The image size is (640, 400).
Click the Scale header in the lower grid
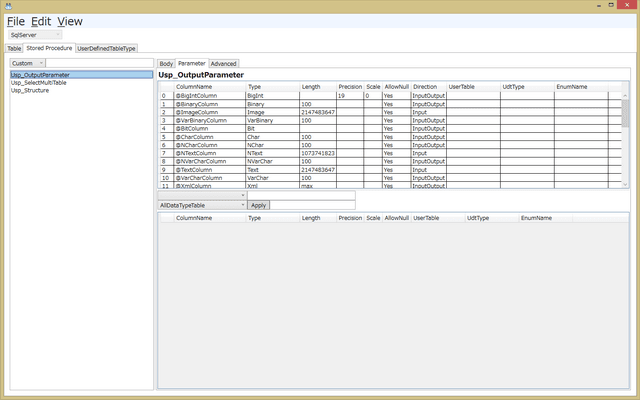[x=373, y=218]
